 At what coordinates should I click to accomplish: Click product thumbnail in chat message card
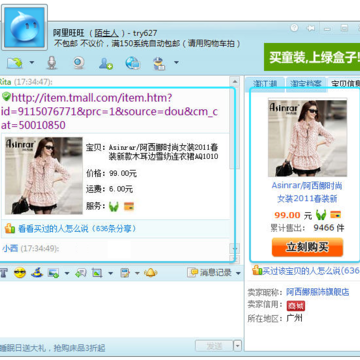(x=44, y=175)
